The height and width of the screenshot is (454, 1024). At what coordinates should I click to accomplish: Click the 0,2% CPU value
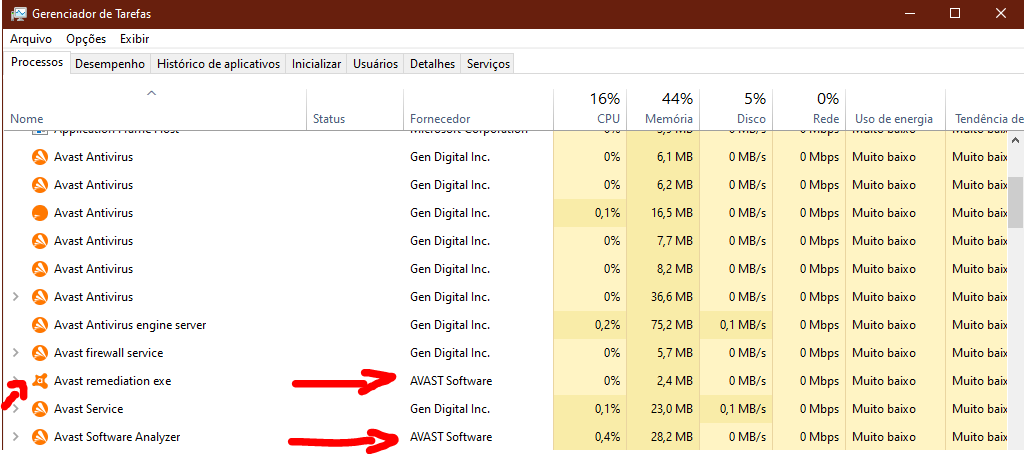pos(607,325)
